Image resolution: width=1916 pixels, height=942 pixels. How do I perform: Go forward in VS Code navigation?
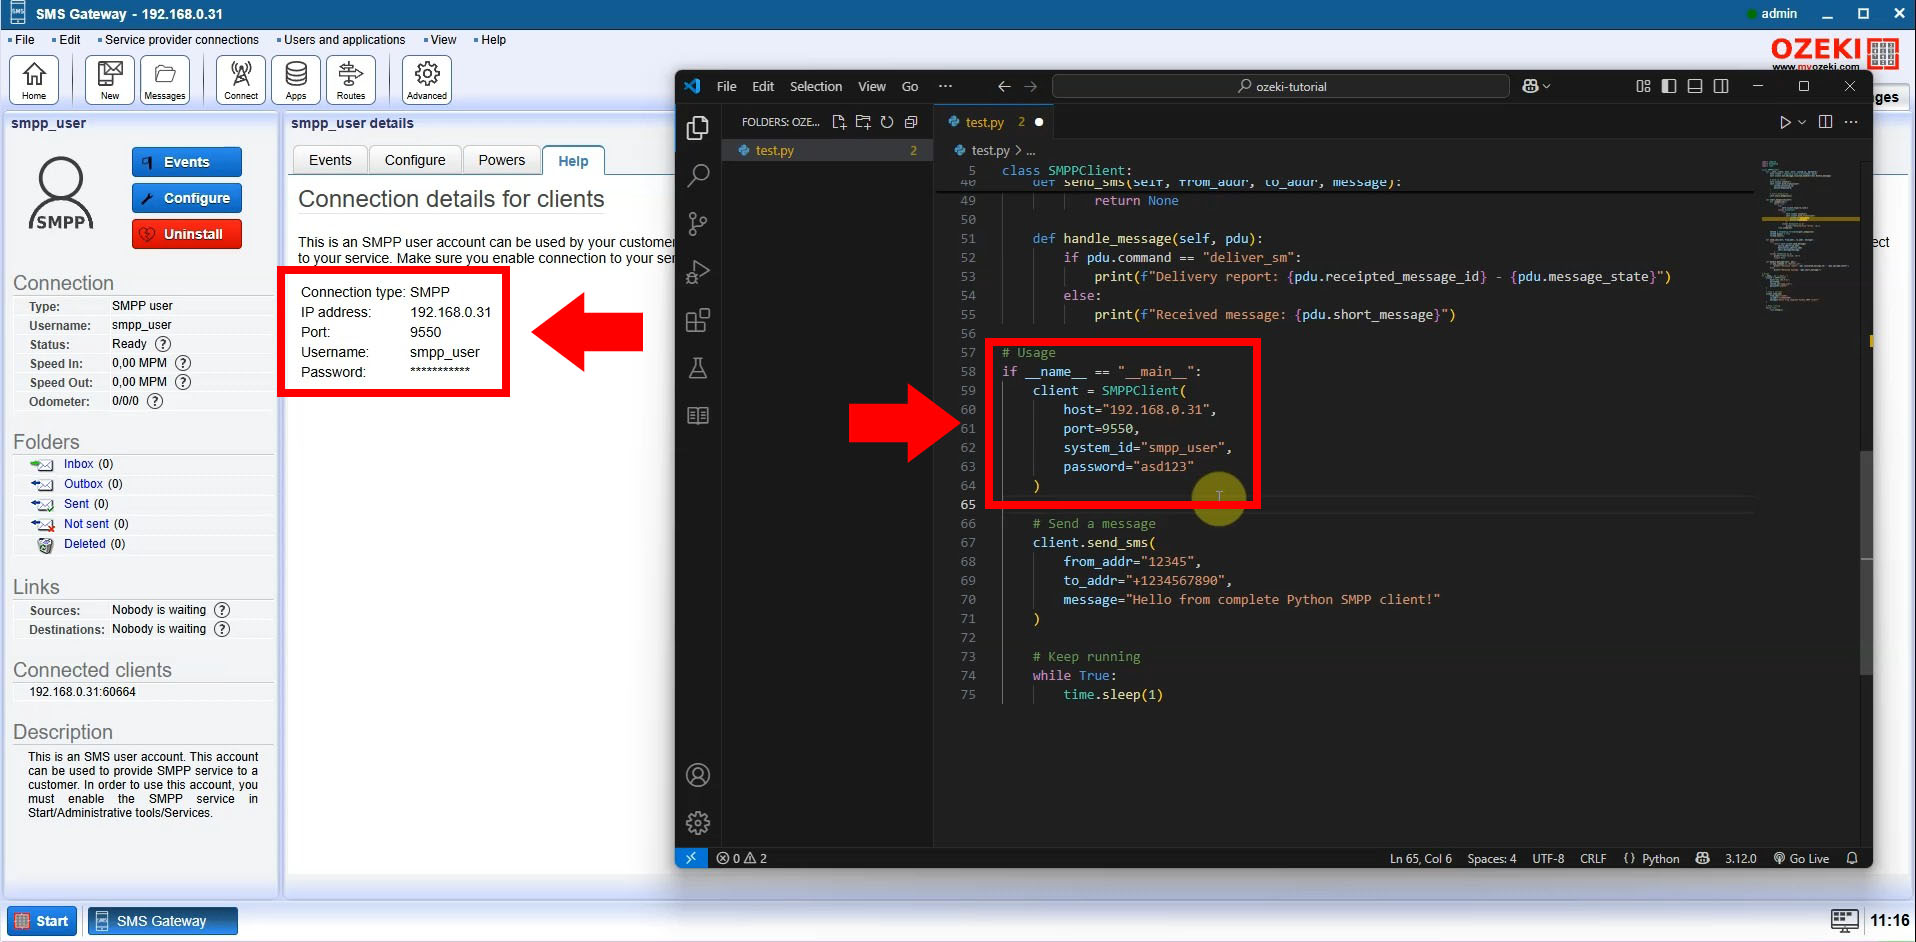(x=1031, y=86)
